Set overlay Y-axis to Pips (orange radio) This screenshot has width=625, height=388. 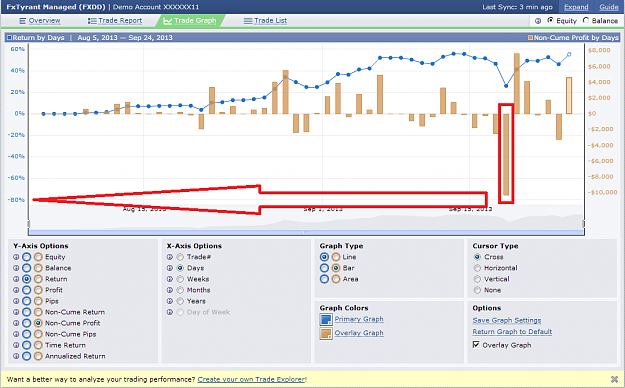pos(38,301)
